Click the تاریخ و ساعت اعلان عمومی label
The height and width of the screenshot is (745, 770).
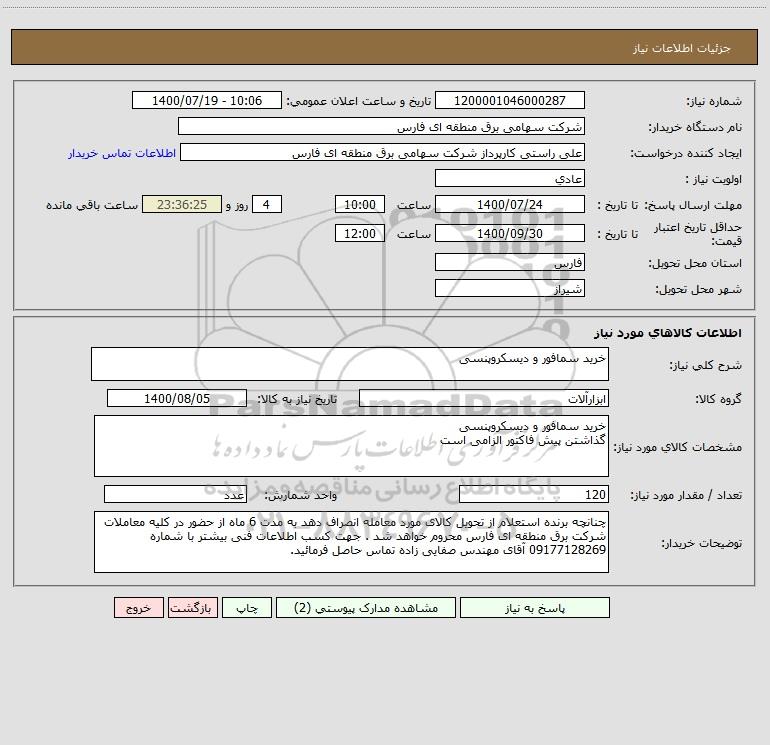click(358, 101)
